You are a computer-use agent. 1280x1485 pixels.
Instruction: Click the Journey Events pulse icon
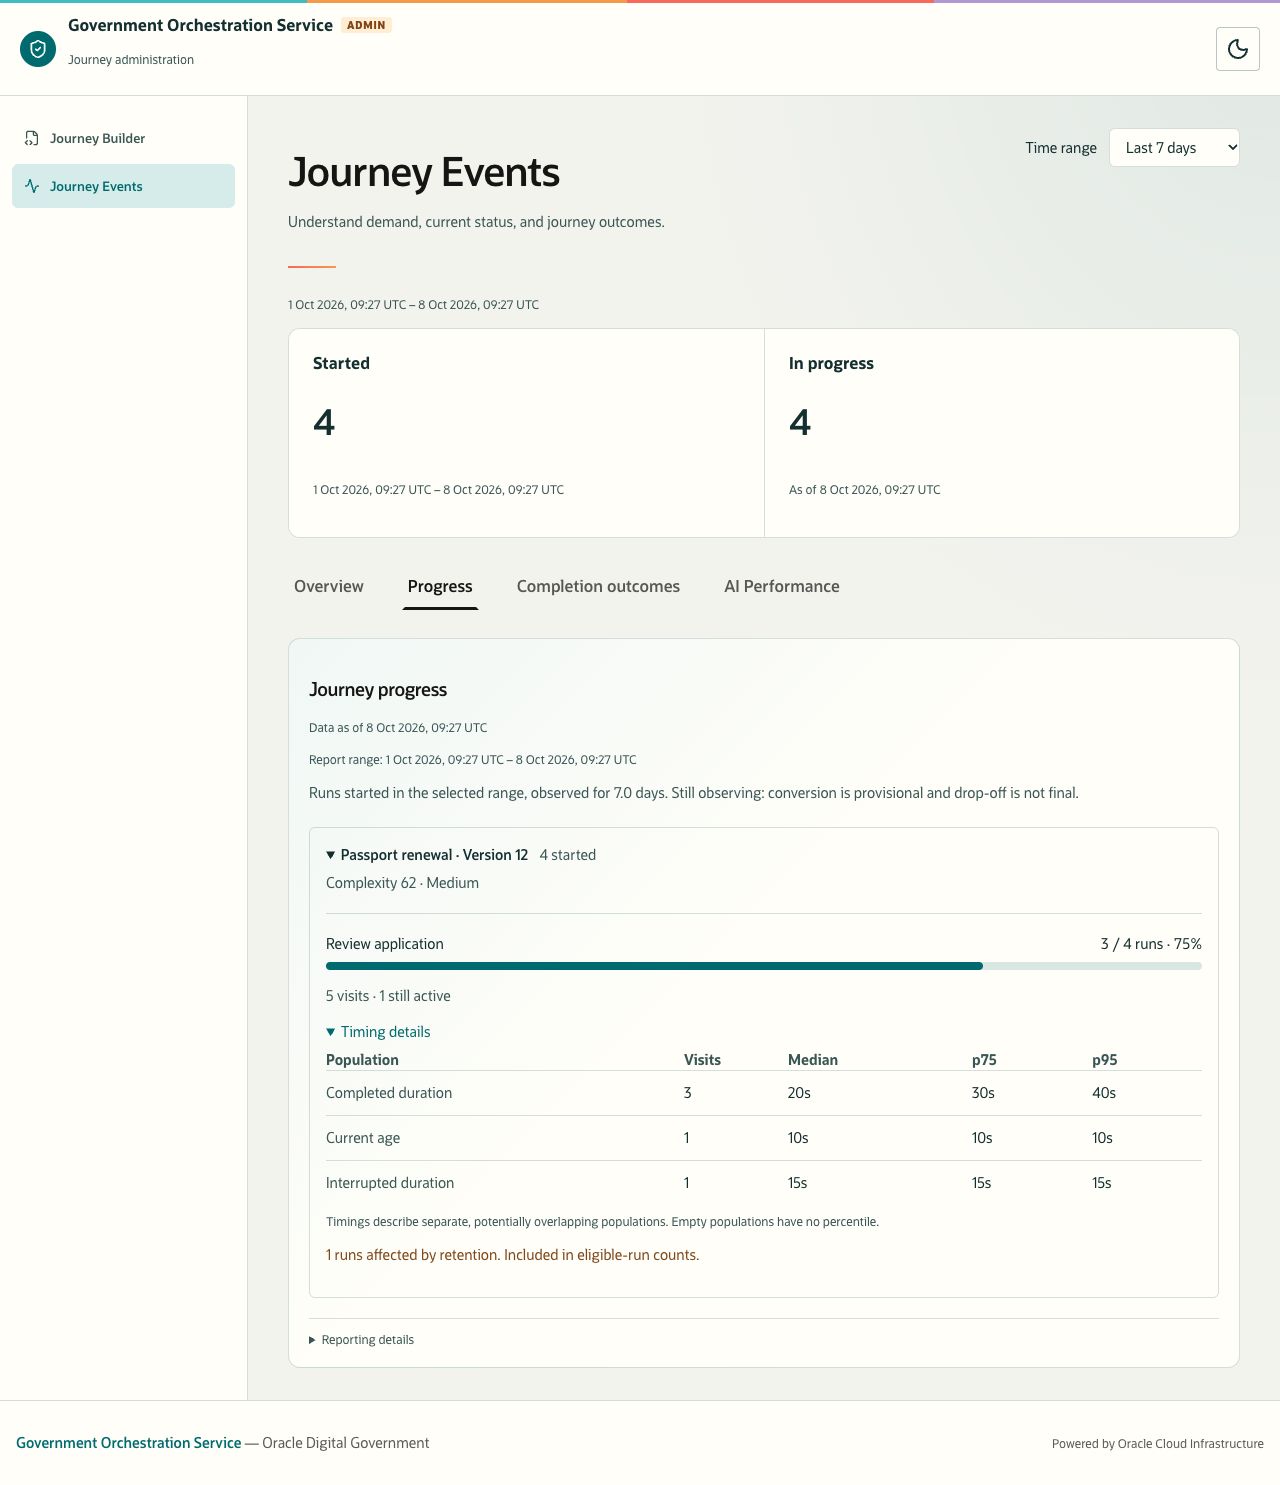[x=32, y=186]
